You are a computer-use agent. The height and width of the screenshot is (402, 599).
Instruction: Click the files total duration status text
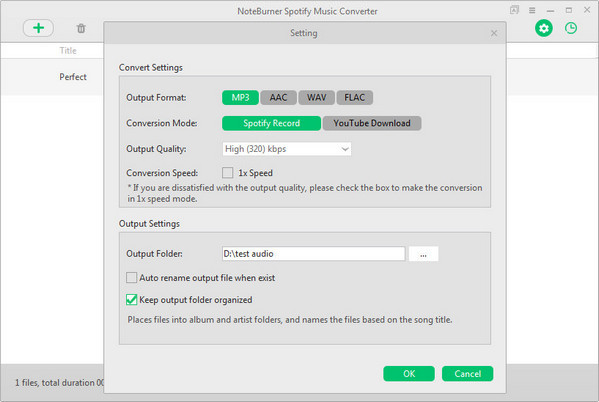click(59, 383)
